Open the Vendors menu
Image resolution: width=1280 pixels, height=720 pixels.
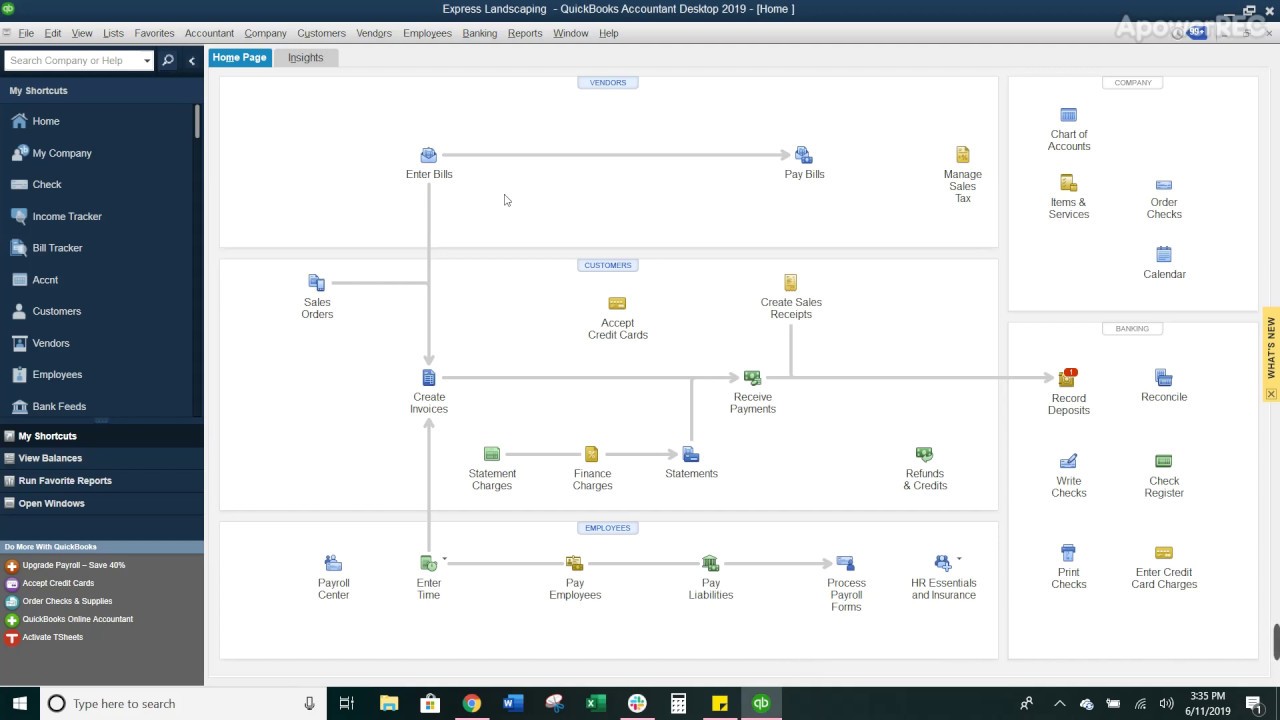[x=374, y=33]
